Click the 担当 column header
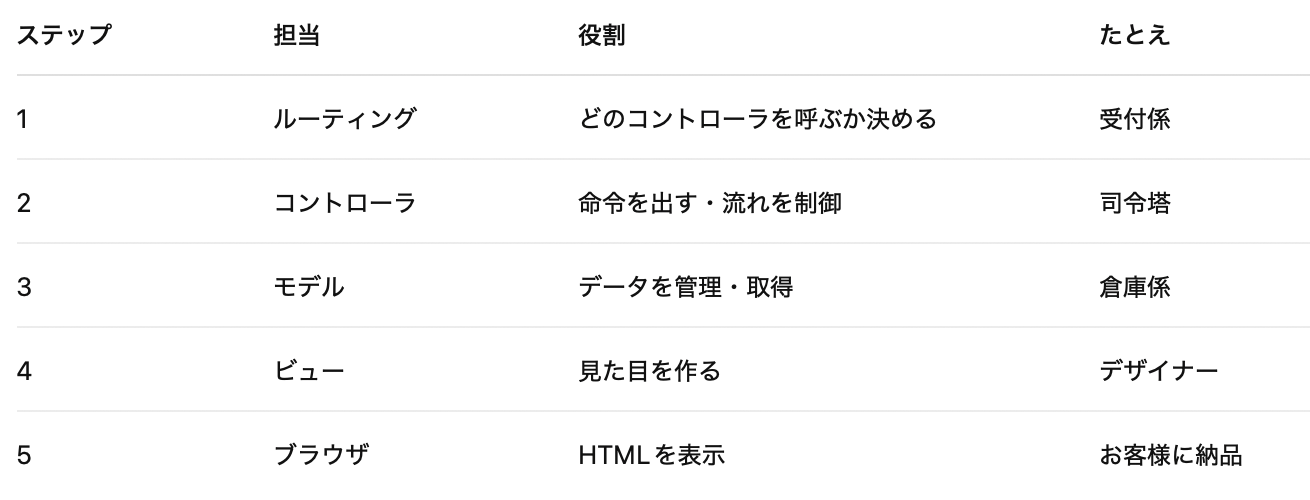The height and width of the screenshot is (500, 1310). pos(297,35)
